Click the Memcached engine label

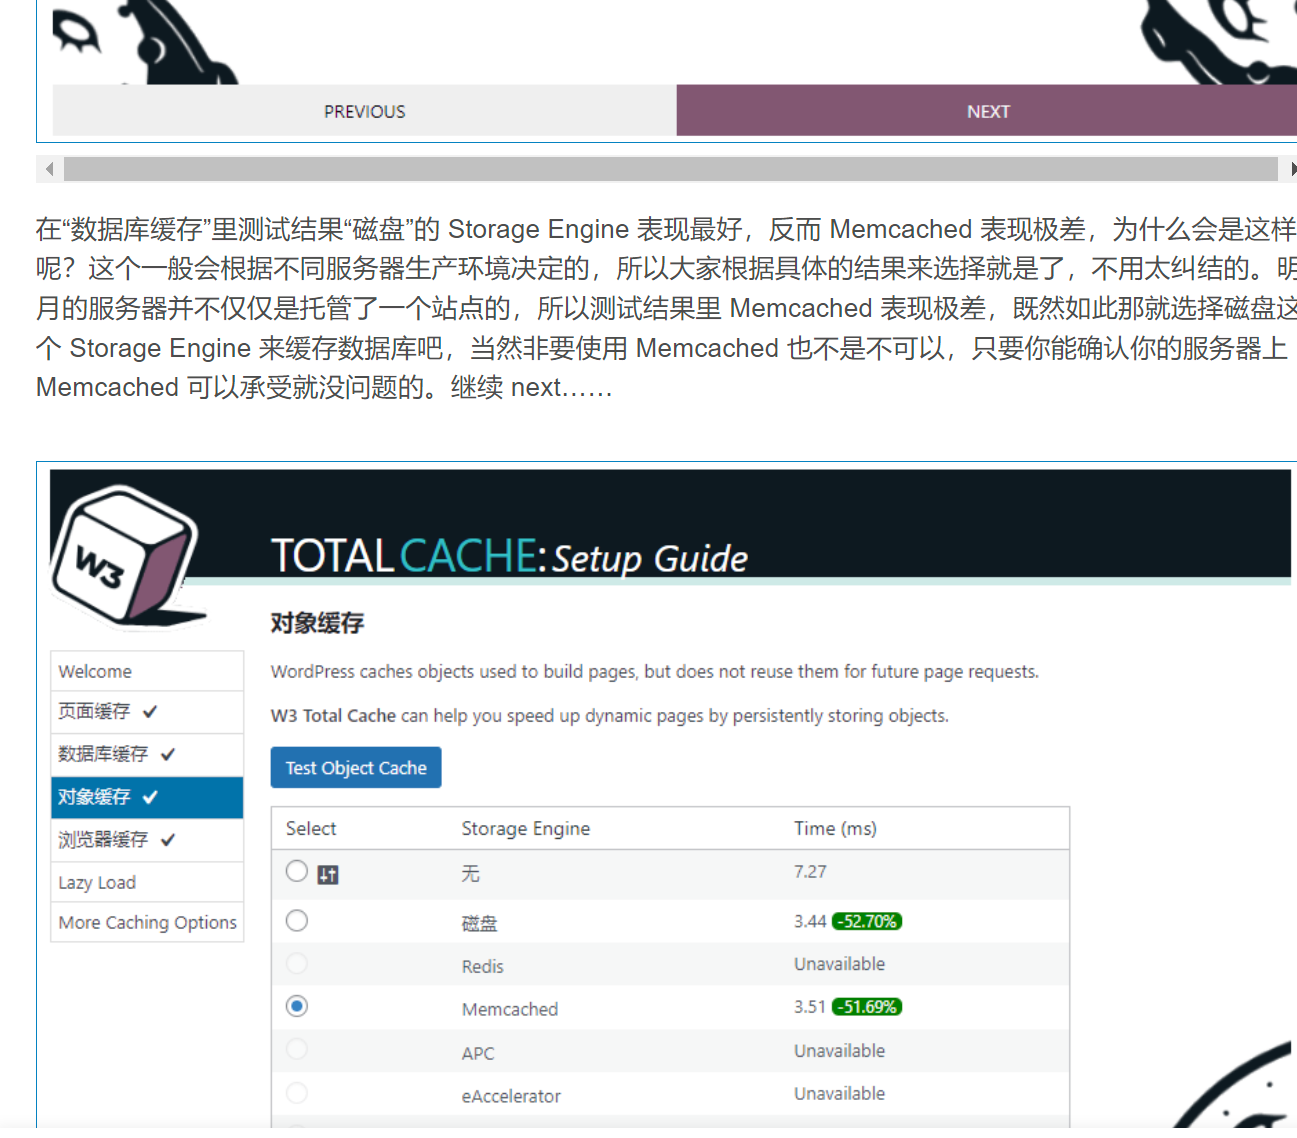point(510,1009)
